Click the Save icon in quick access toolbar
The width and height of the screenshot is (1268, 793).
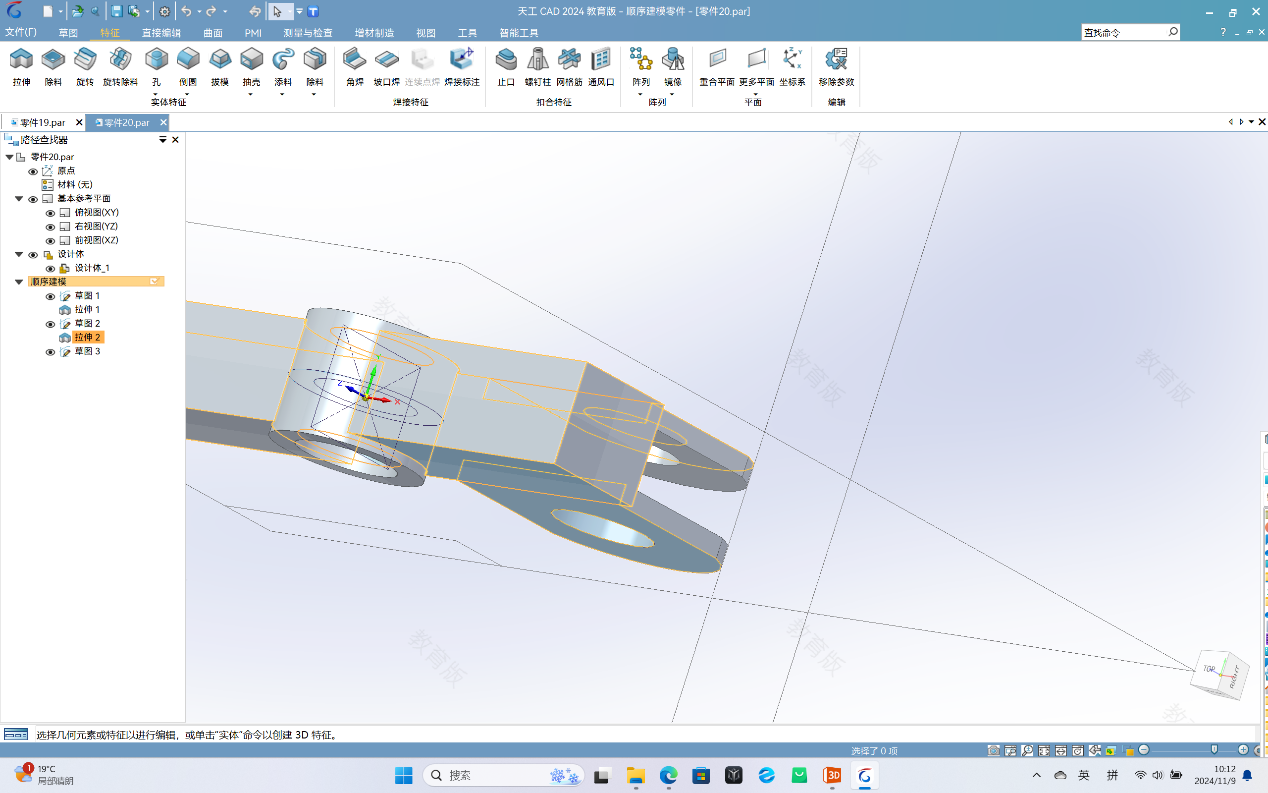[117, 11]
